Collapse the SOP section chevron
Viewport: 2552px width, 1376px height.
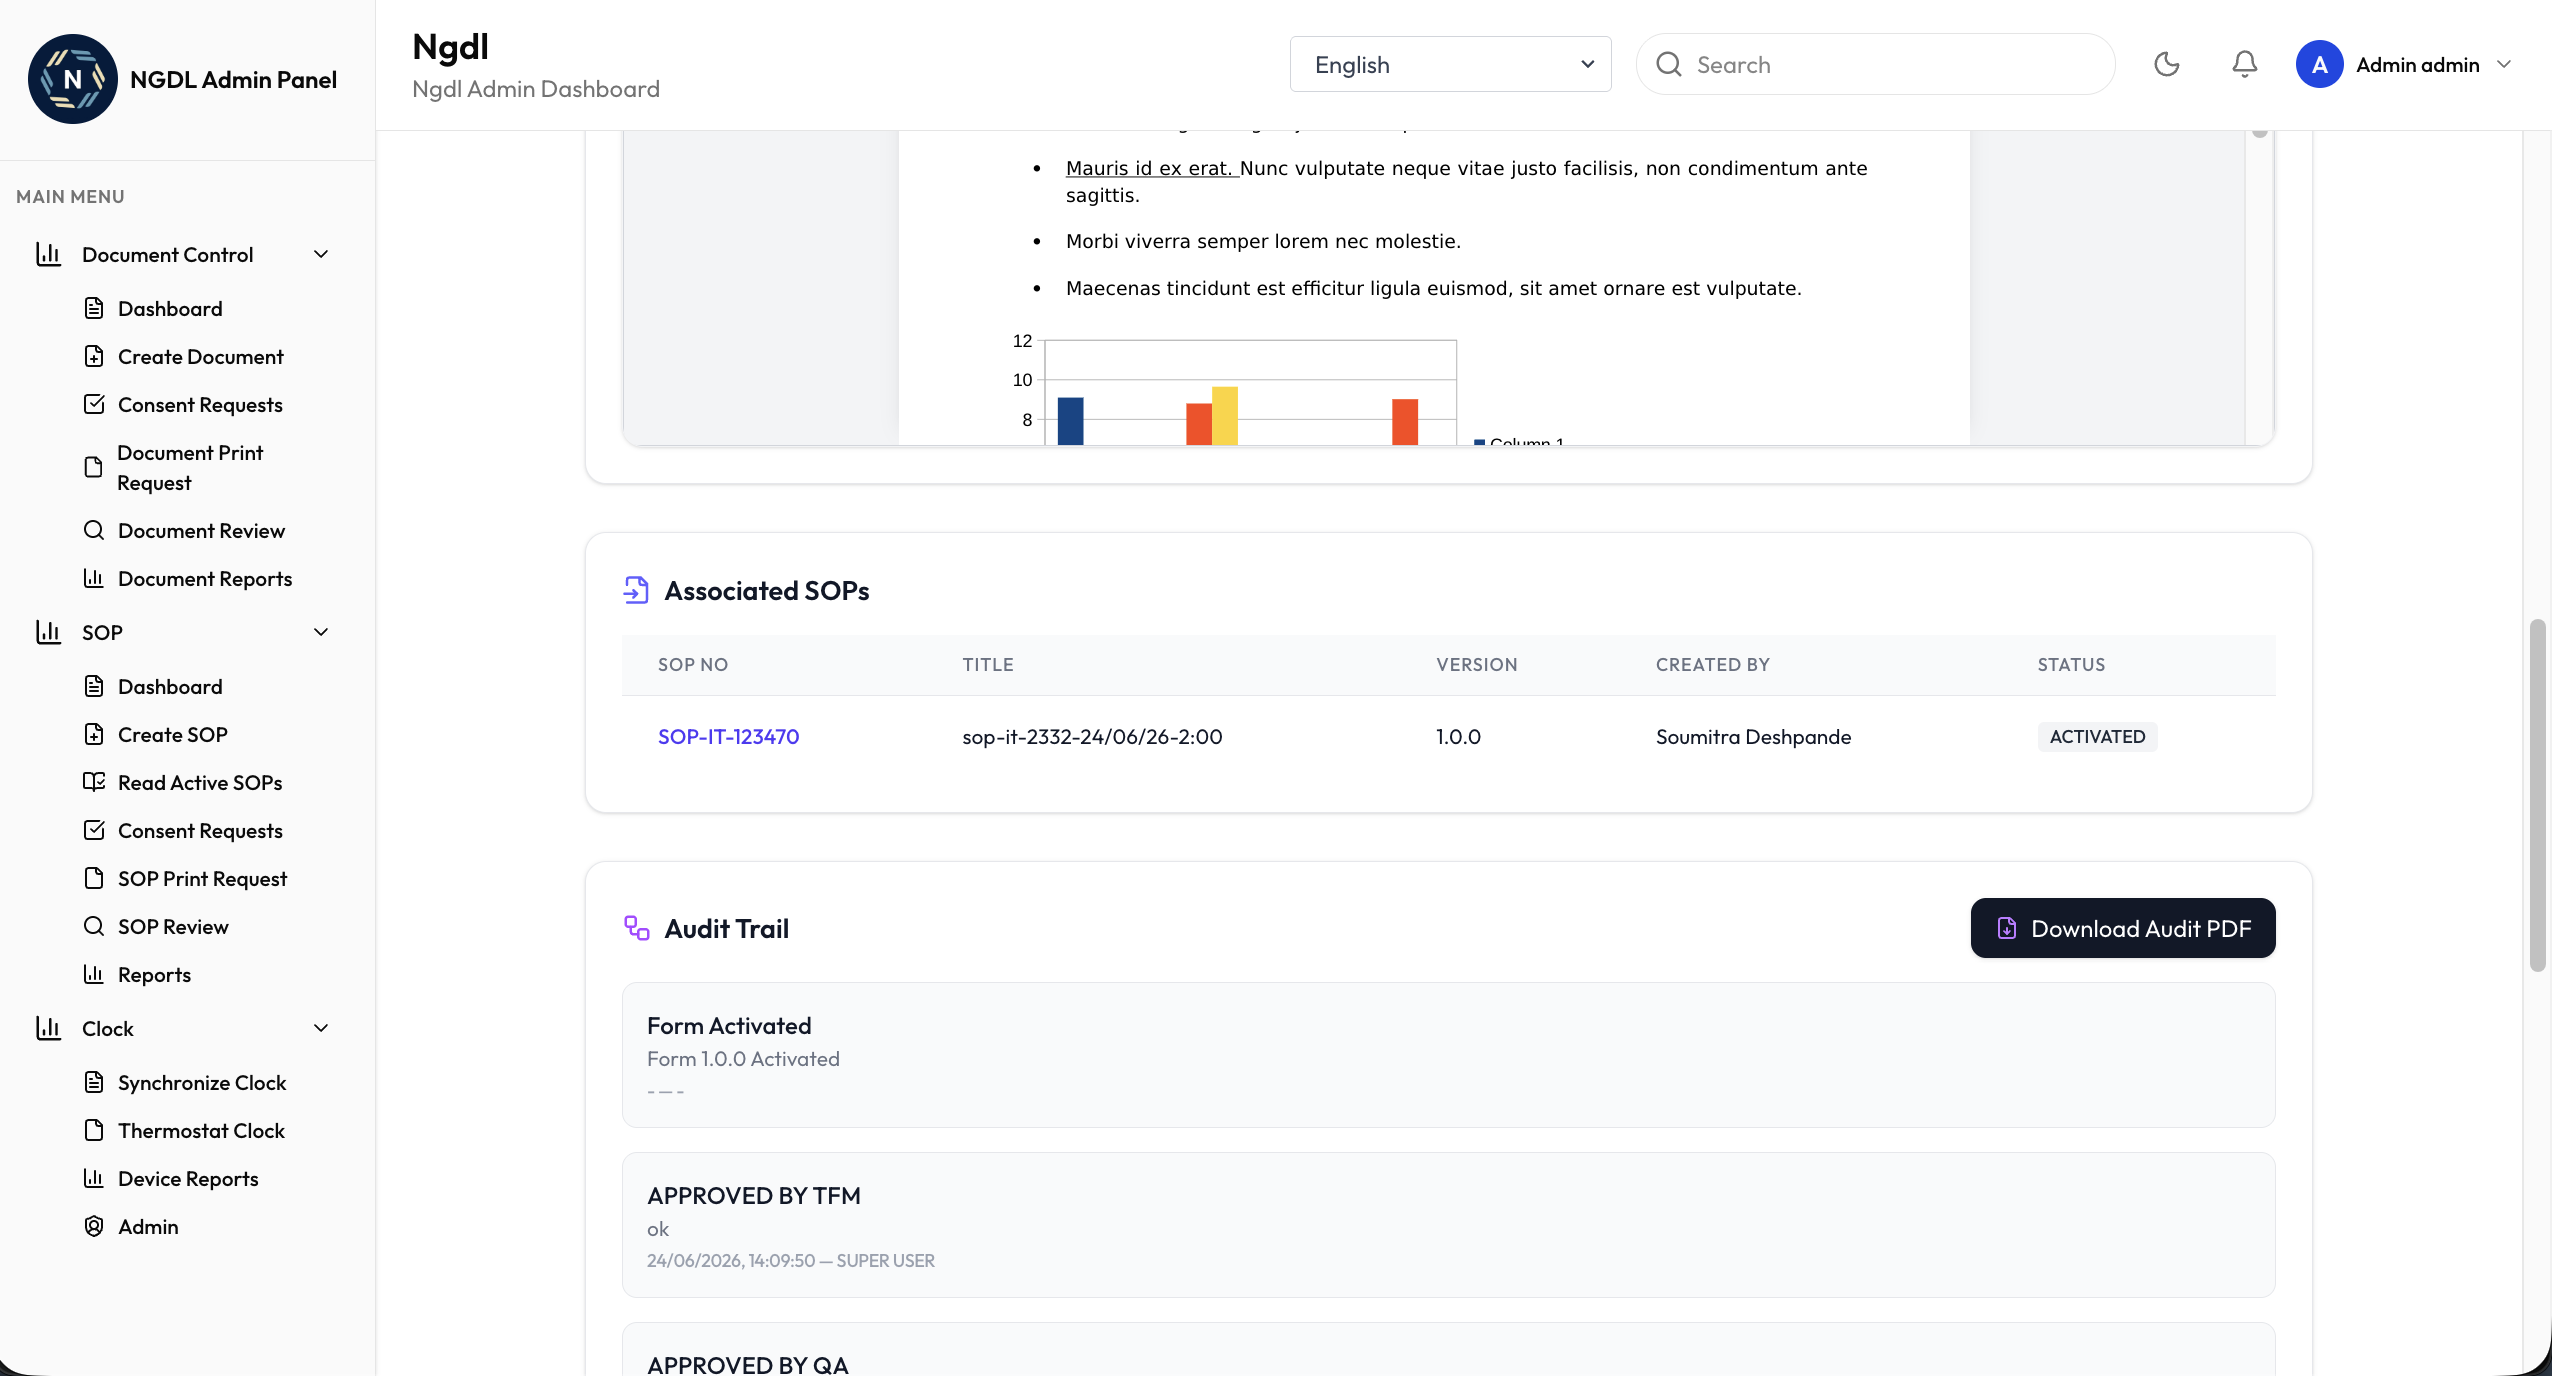tap(321, 632)
